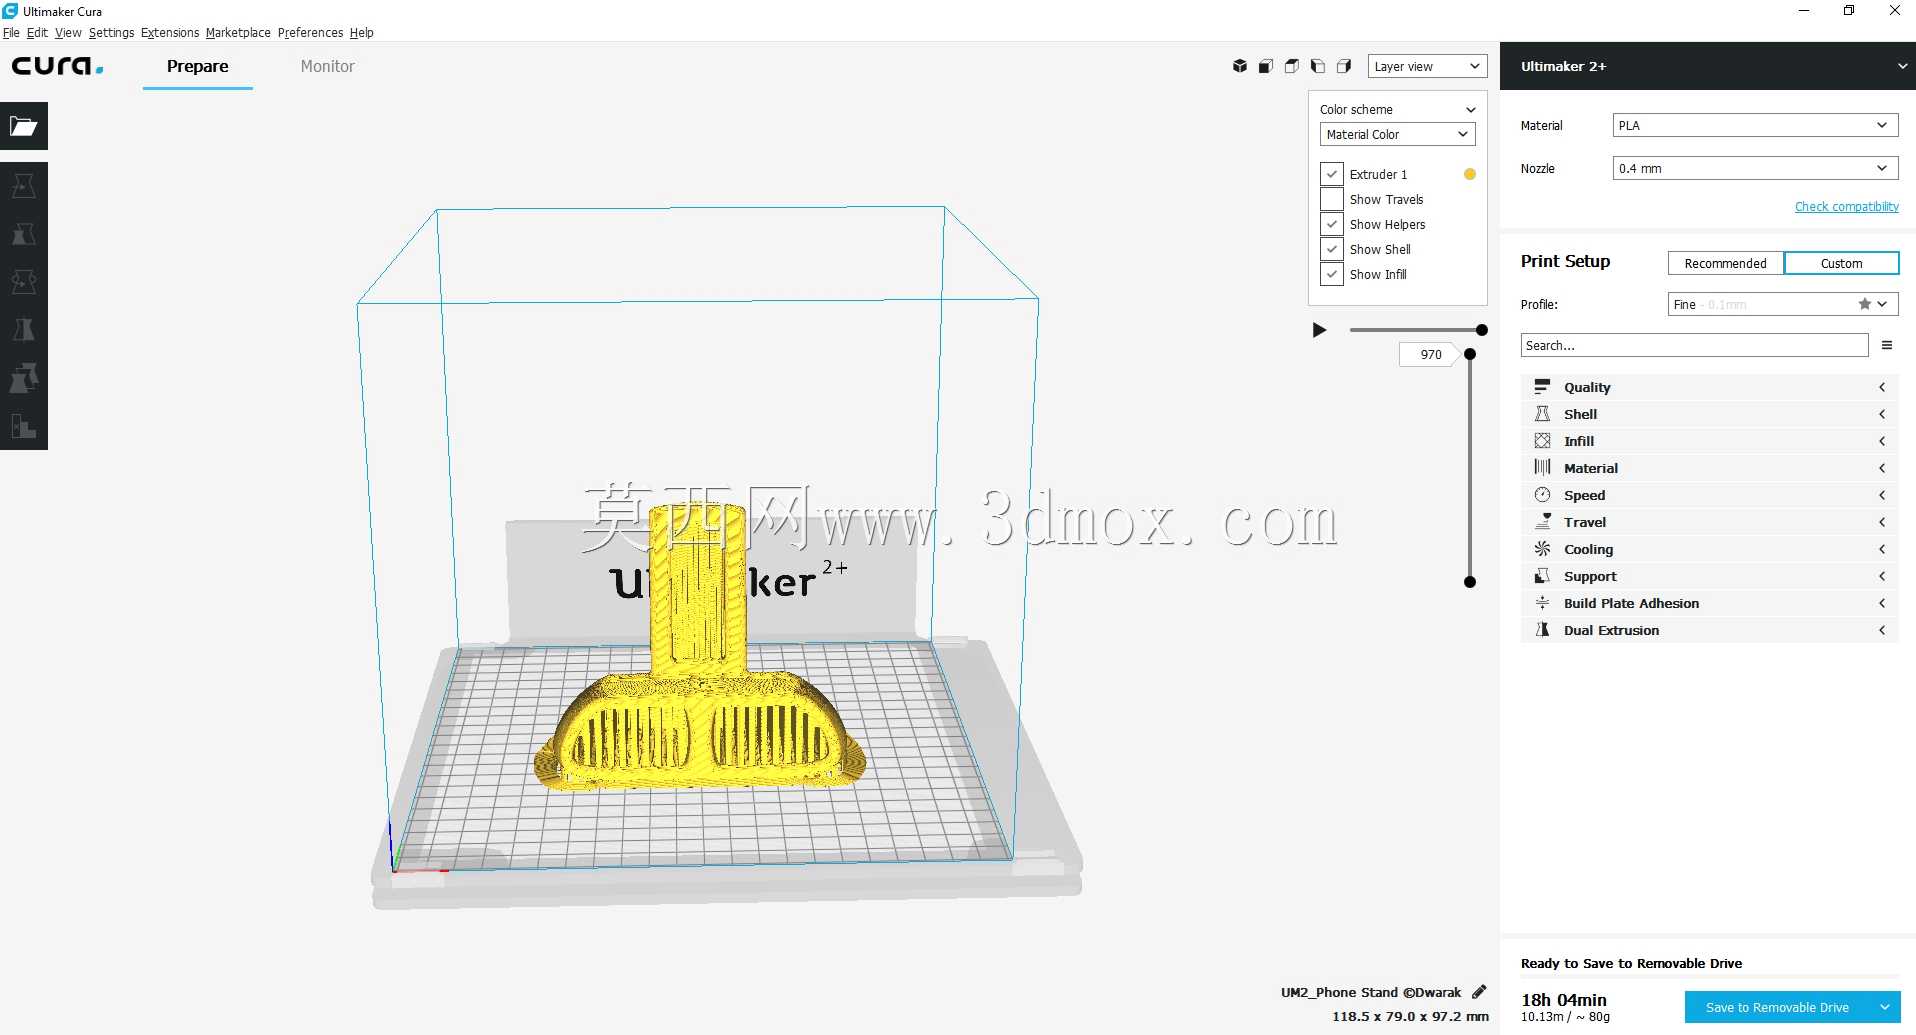This screenshot has height=1035, width=1916.
Task: Click the Cooling fan icon
Action: click(1542, 549)
